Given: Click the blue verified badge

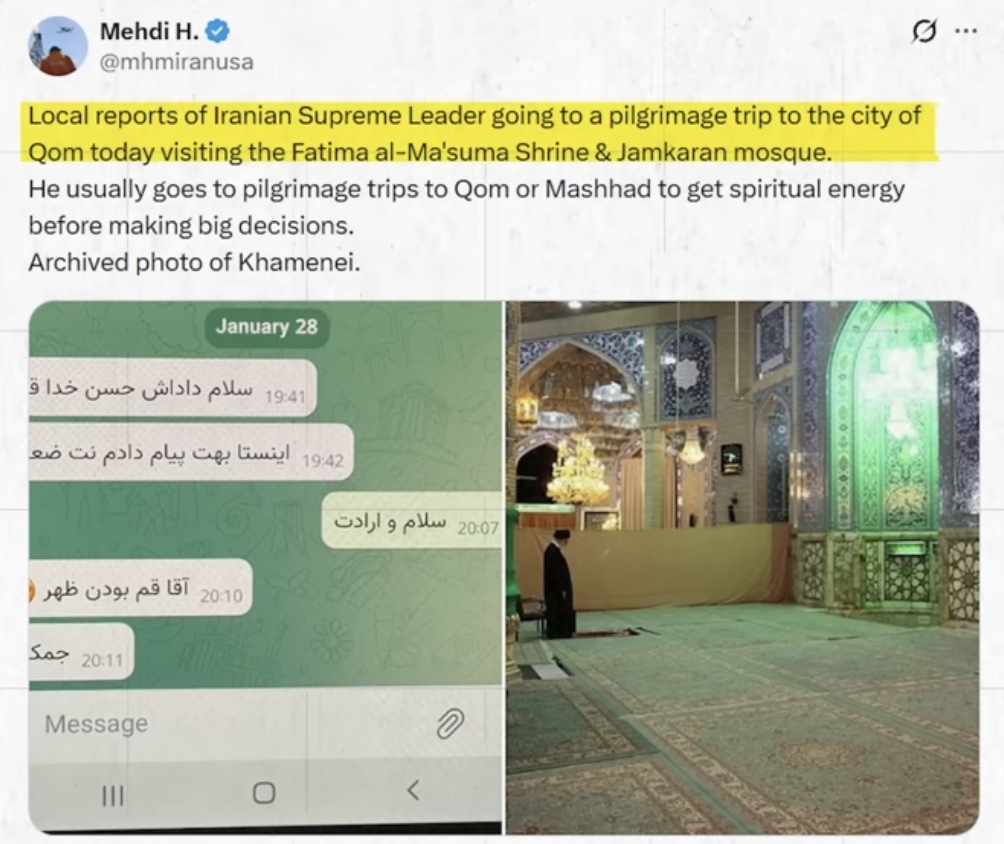Looking at the screenshot, I should (x=218, y=31).
